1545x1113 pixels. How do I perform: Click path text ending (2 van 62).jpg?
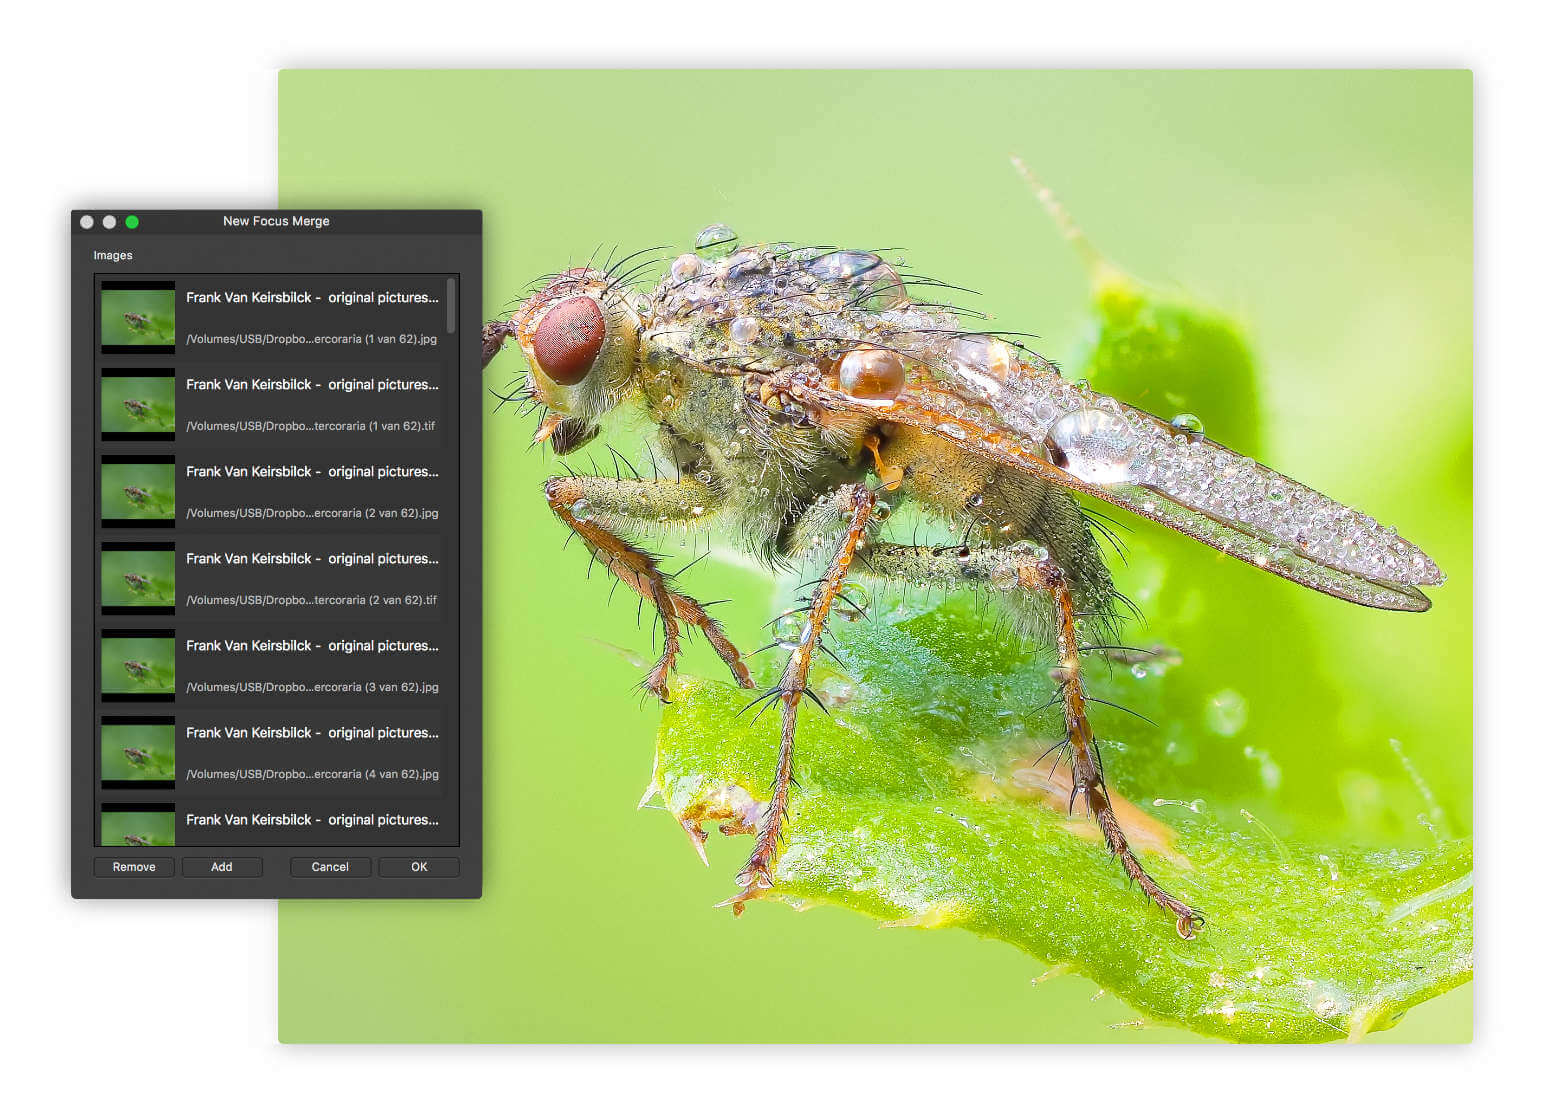point(312,513)
